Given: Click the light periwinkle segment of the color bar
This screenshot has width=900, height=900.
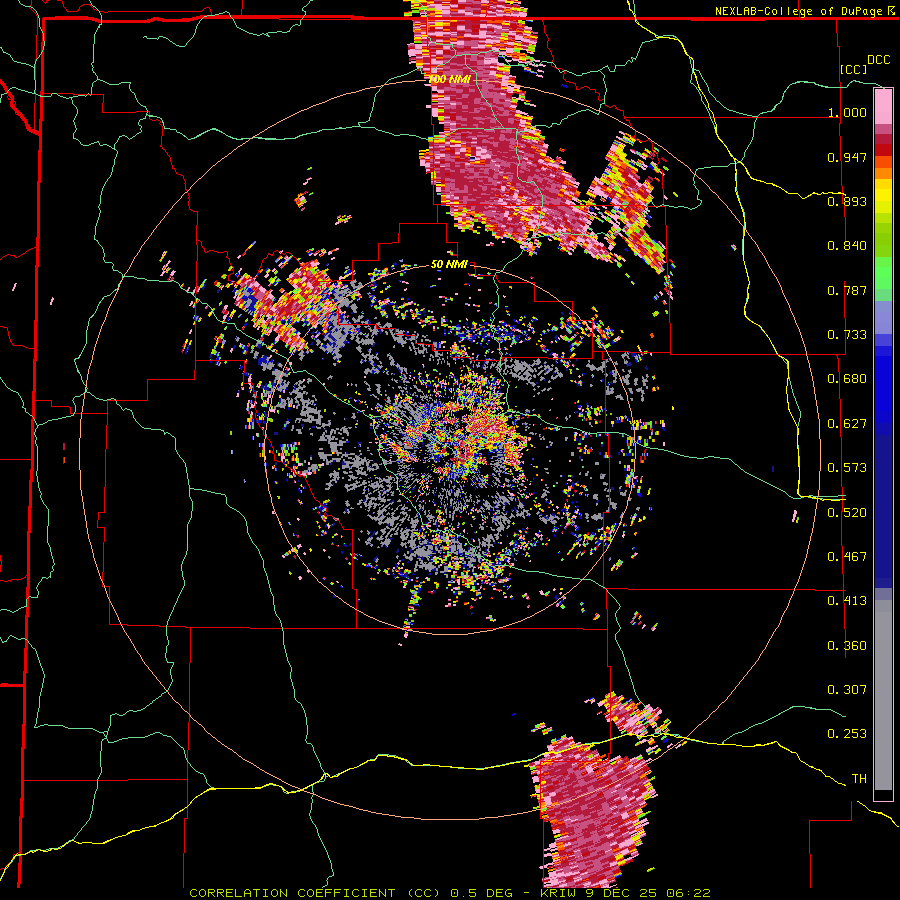Looking at the screenshot, I should [883, 317].
